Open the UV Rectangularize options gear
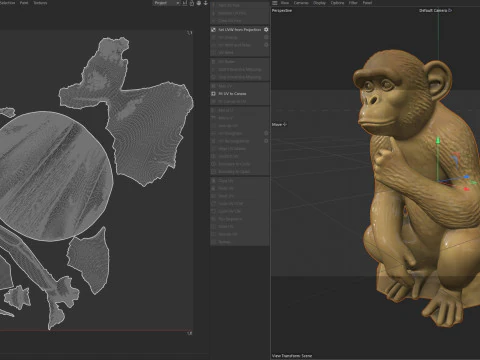480x360 pixels. (266, 141)
